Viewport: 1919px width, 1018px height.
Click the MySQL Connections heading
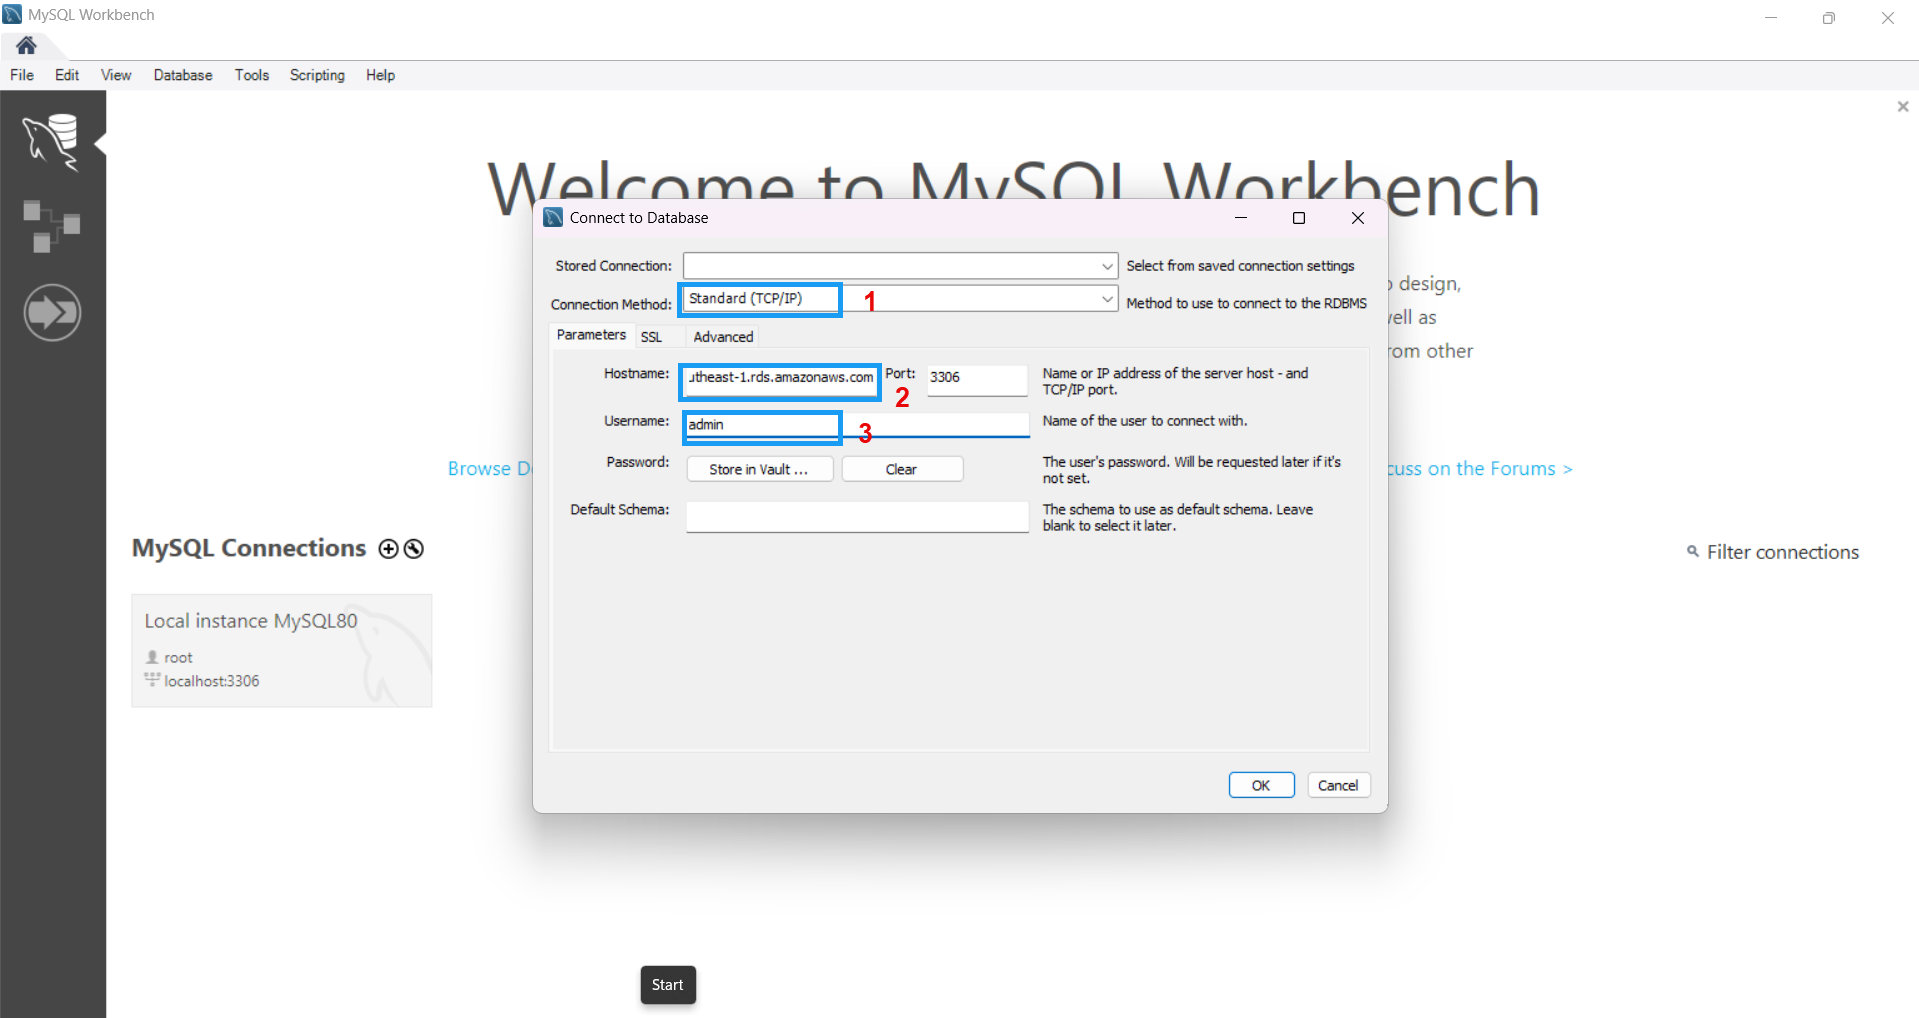249,548
